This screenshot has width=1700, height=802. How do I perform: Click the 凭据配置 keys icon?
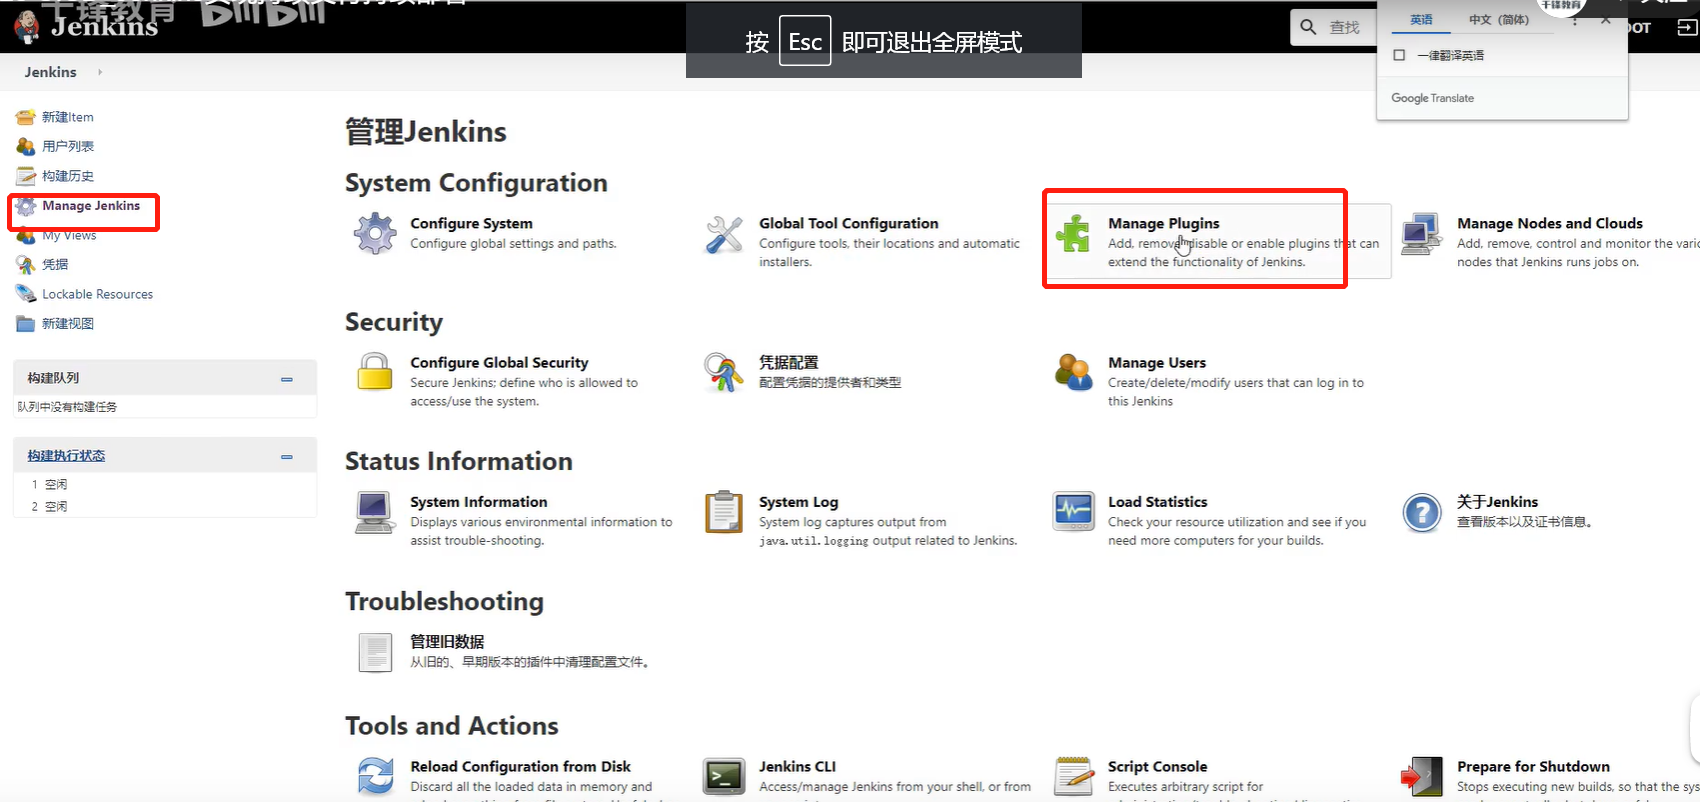724,372
